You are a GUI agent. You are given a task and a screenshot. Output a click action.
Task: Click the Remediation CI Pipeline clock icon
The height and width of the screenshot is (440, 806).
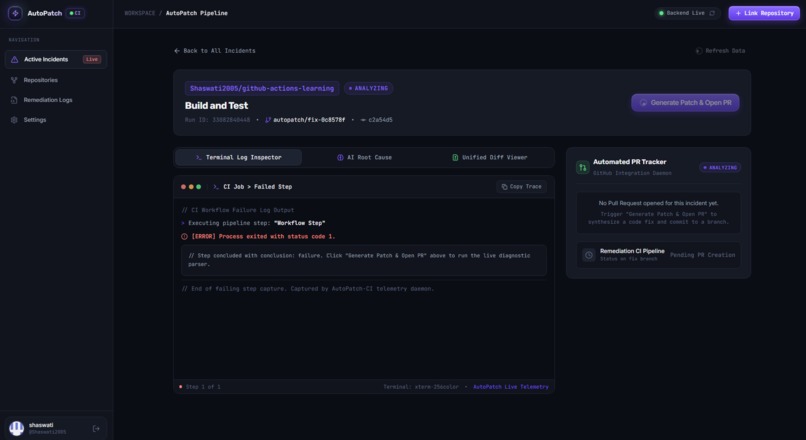pyautogui.click(x=589, y=255)
